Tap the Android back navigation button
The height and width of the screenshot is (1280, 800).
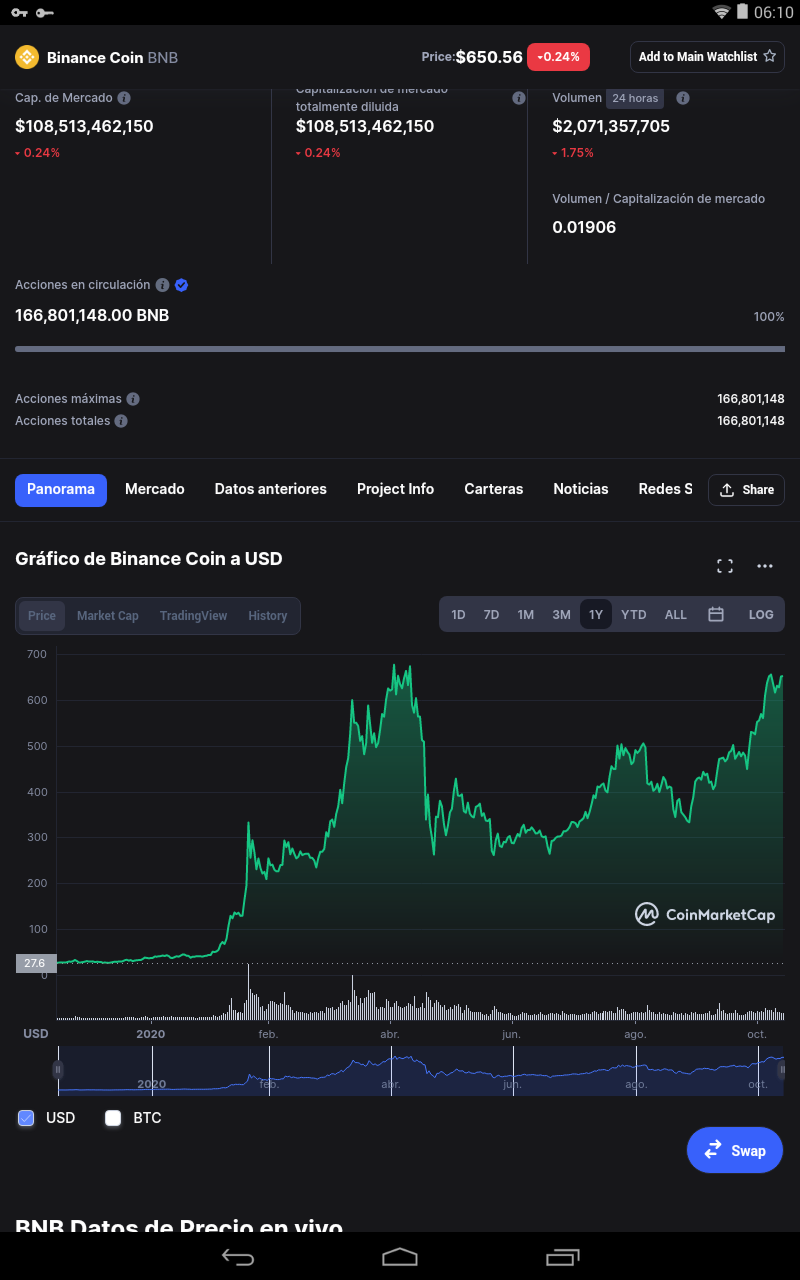click(238, 1256)
